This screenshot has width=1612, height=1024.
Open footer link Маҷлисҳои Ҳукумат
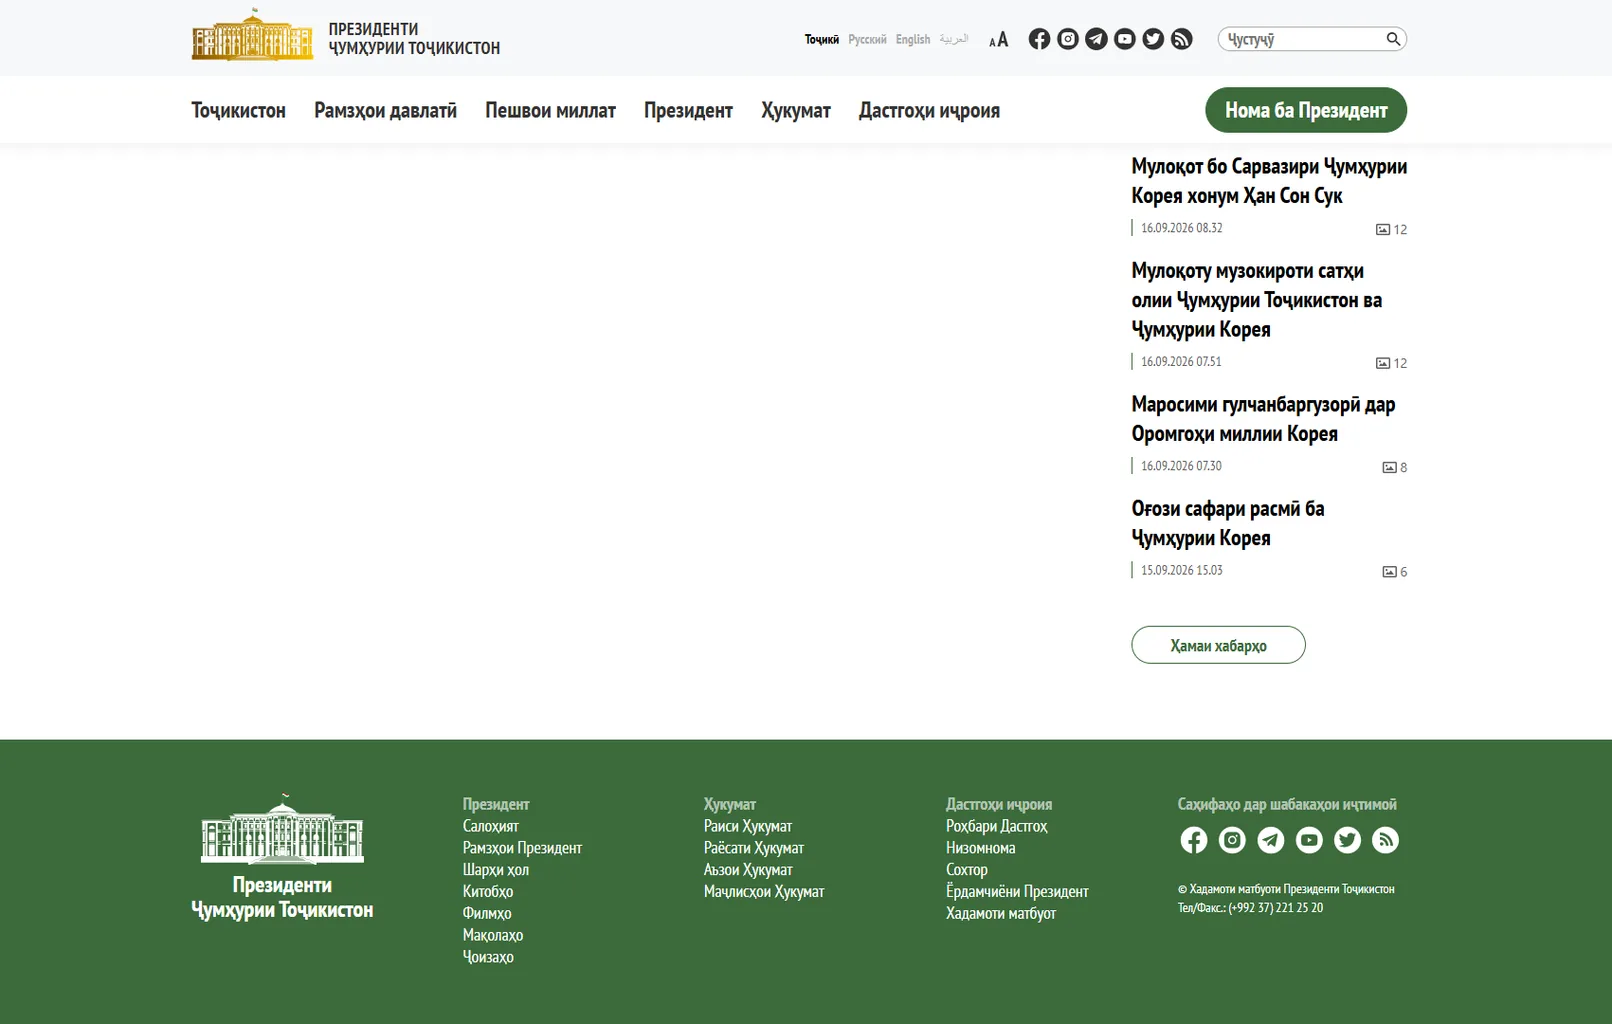click(x=764, y=891)
